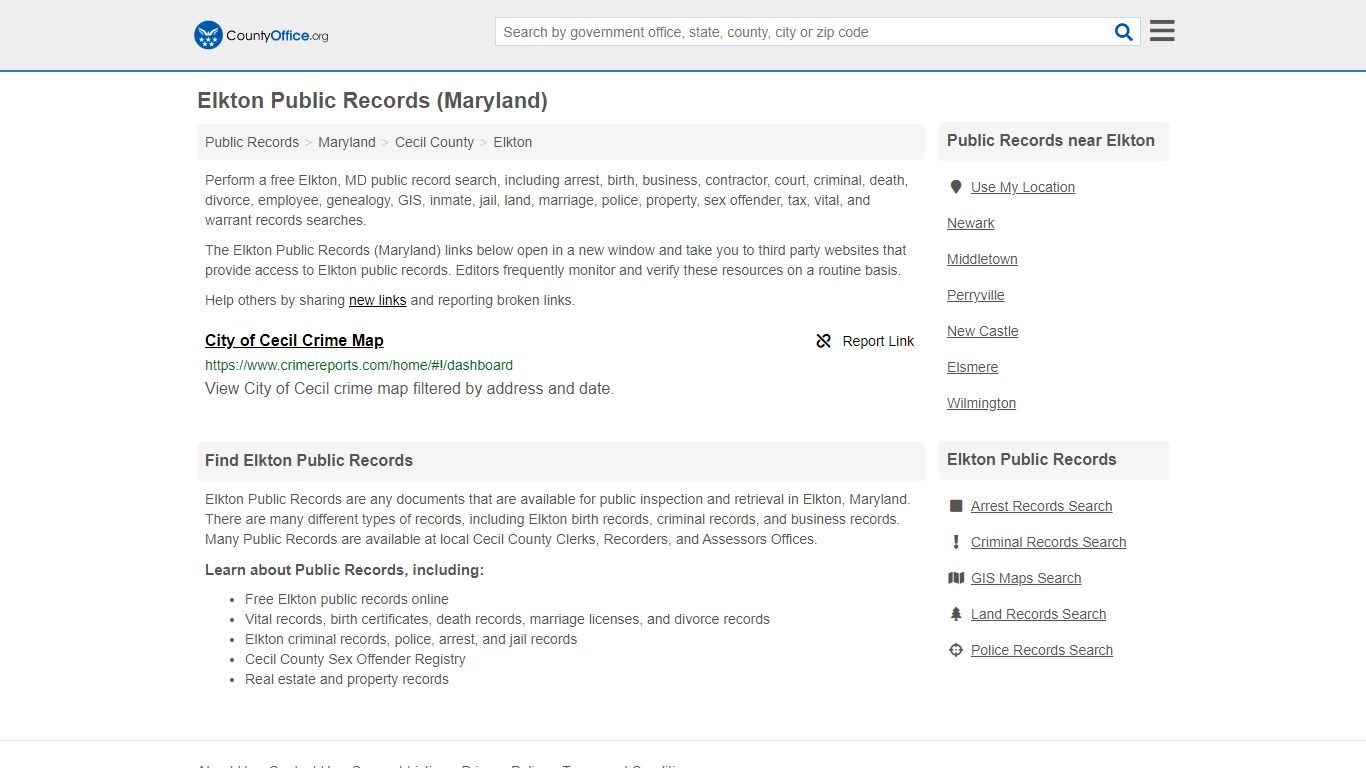The width and height of the screenshot is (1366, 768).
Task: Click the broken link Report icon
Action: tap(824, 341)
